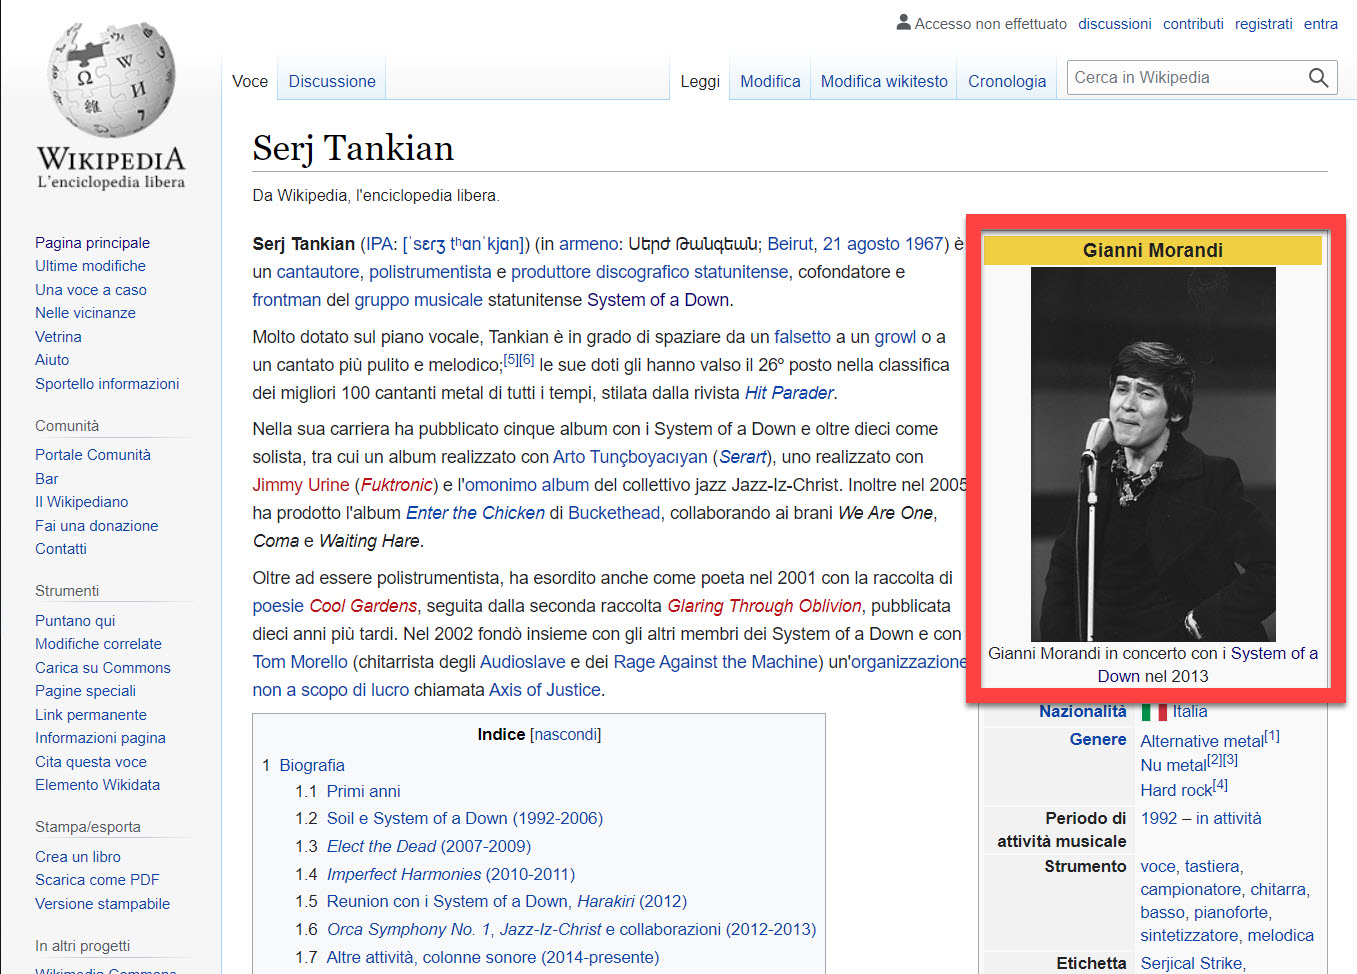Open the System of a Down link in intro
This screenshot has height=974, width=1357.
tap(658, 300)
